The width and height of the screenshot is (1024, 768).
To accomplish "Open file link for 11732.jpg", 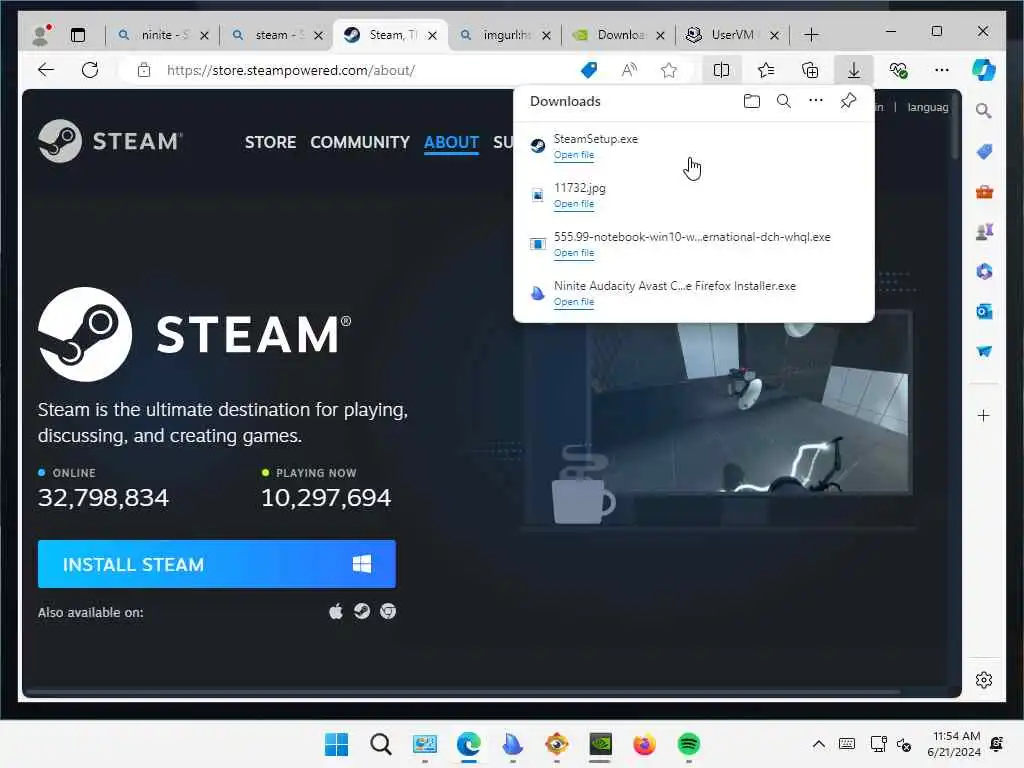I will click(573, 204).
